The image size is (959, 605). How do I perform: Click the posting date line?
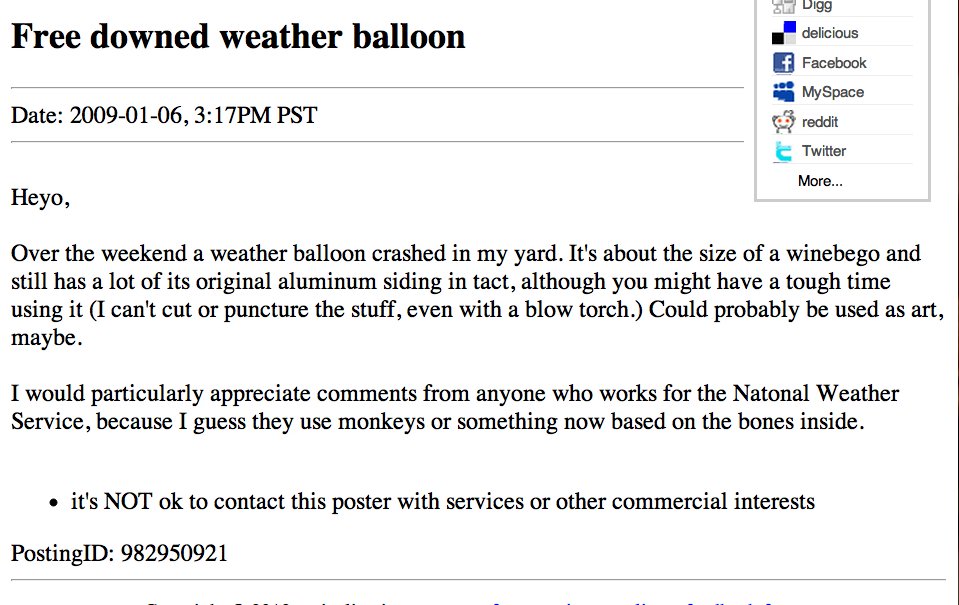pos(164,115)
